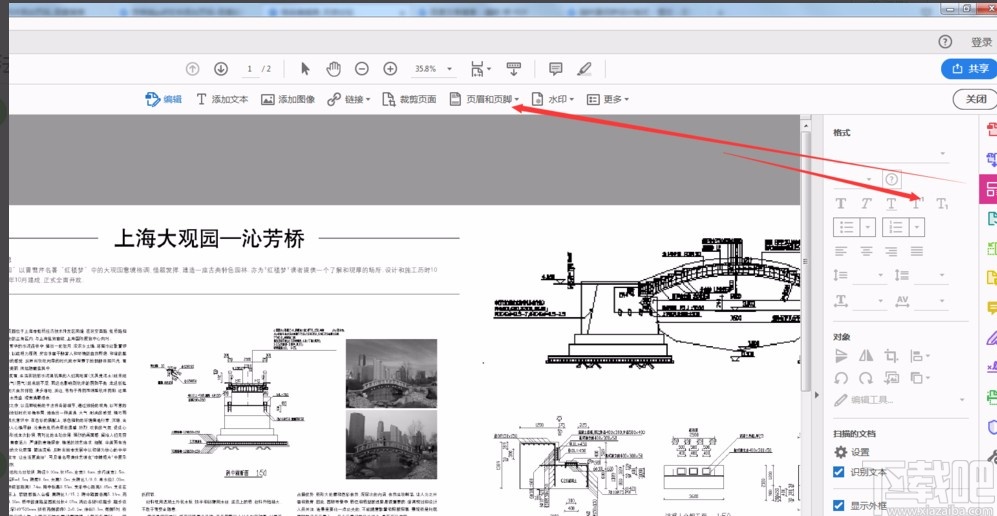997x516 pixels.
Task: Go to previous page with up arrow
Action: click(x=193, y=69)
